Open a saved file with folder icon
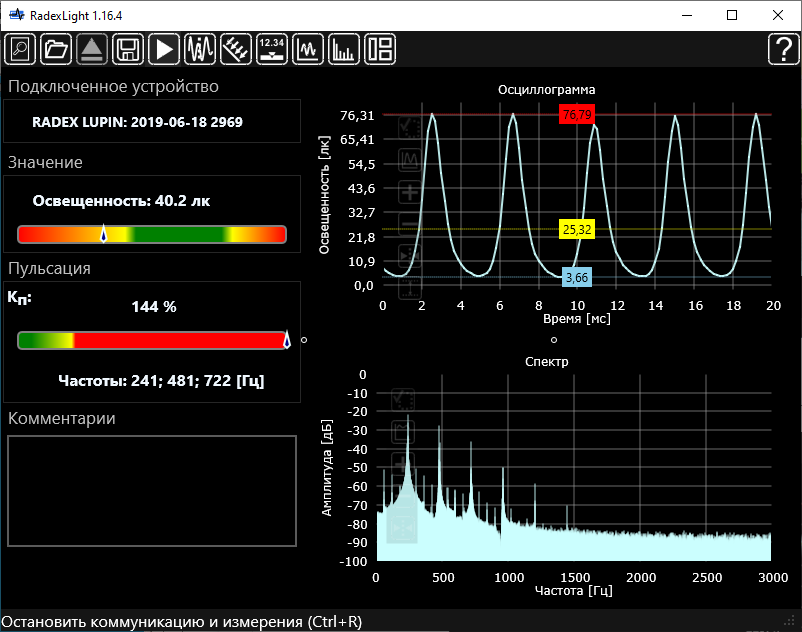Screen dimensions: 802x632 coord(57,48)
